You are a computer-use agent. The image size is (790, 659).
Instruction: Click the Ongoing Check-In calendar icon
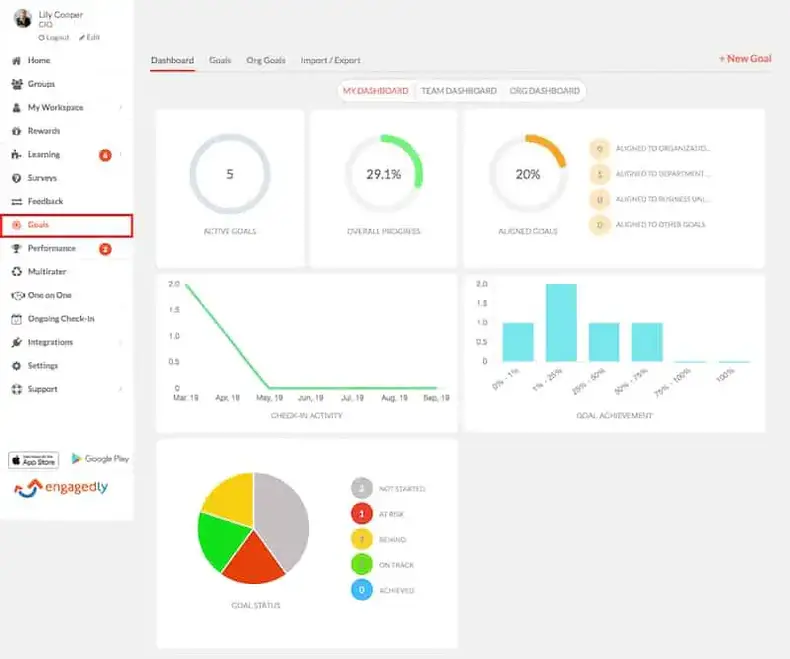[16, 319]
